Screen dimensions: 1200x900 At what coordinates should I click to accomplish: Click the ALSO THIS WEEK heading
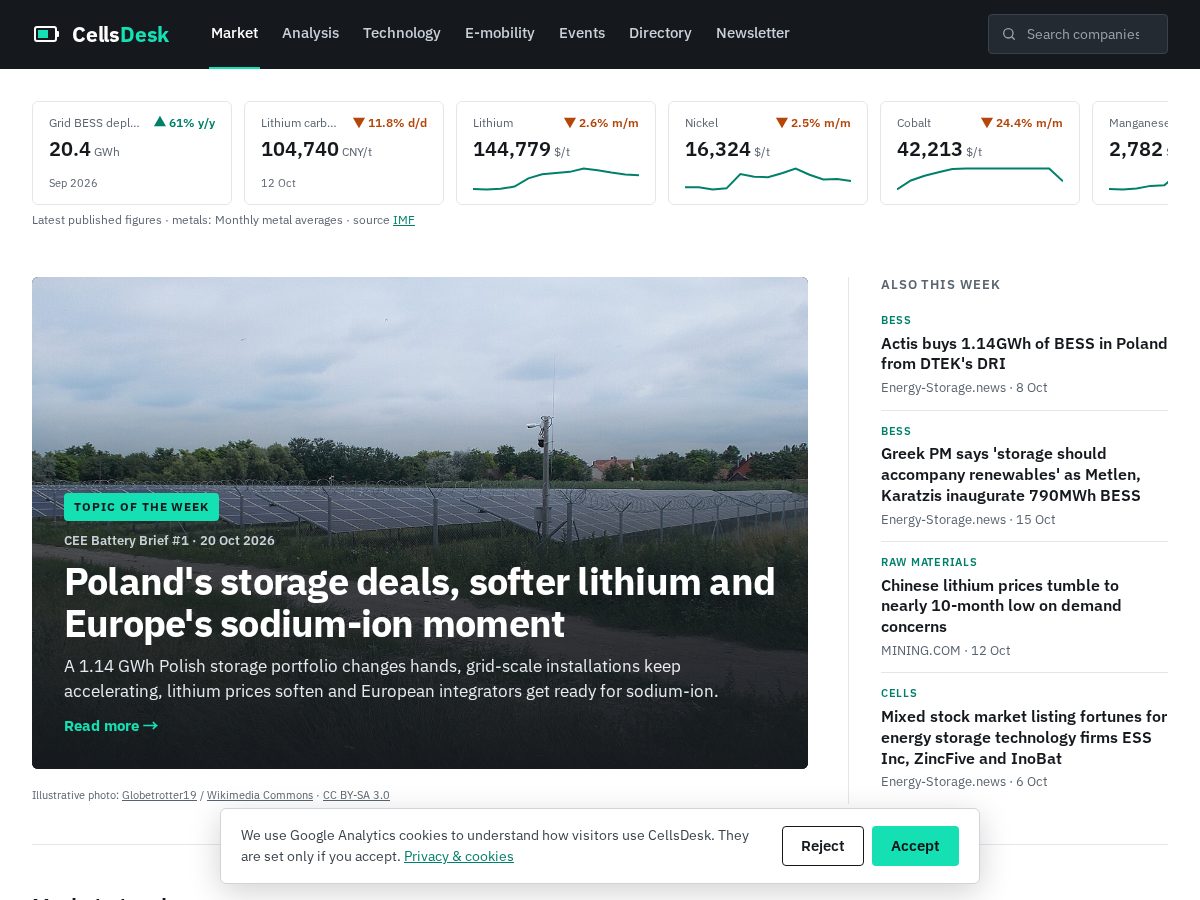click(940, 285)
